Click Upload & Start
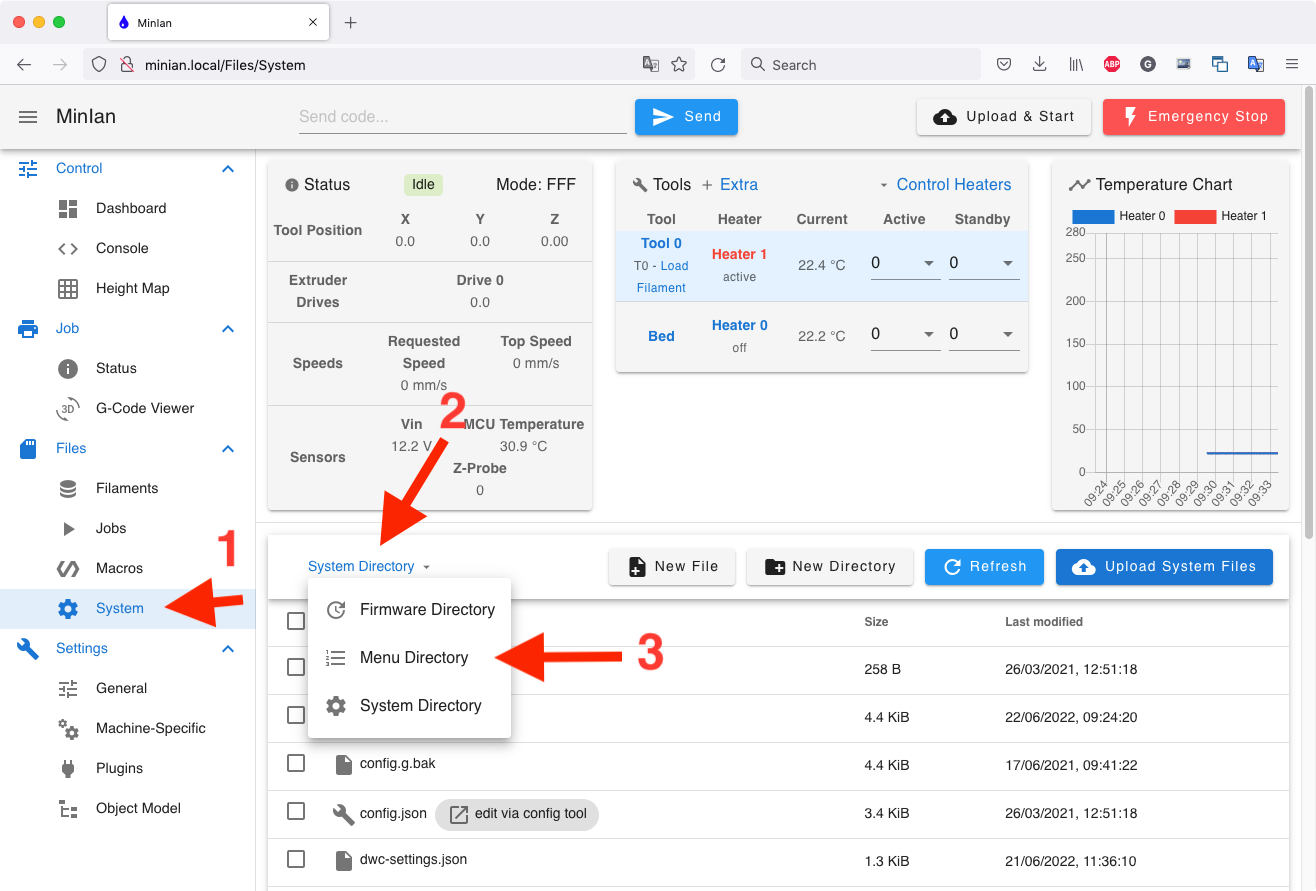 point(1003,117)
